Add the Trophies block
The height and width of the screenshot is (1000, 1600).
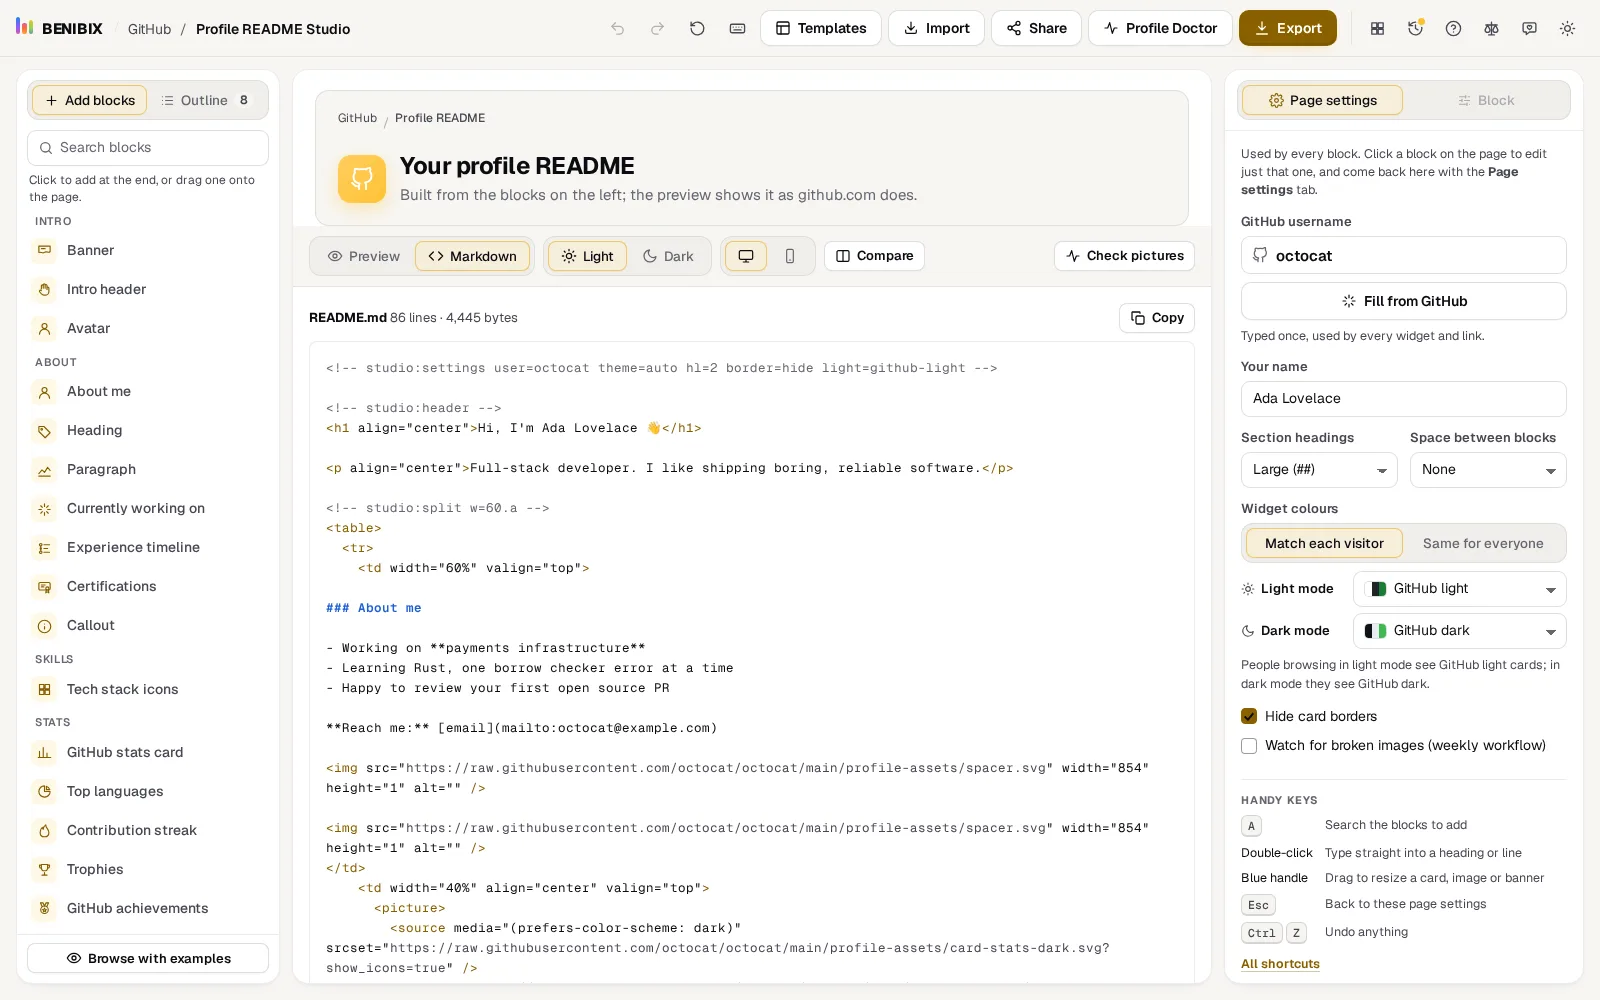148,869
